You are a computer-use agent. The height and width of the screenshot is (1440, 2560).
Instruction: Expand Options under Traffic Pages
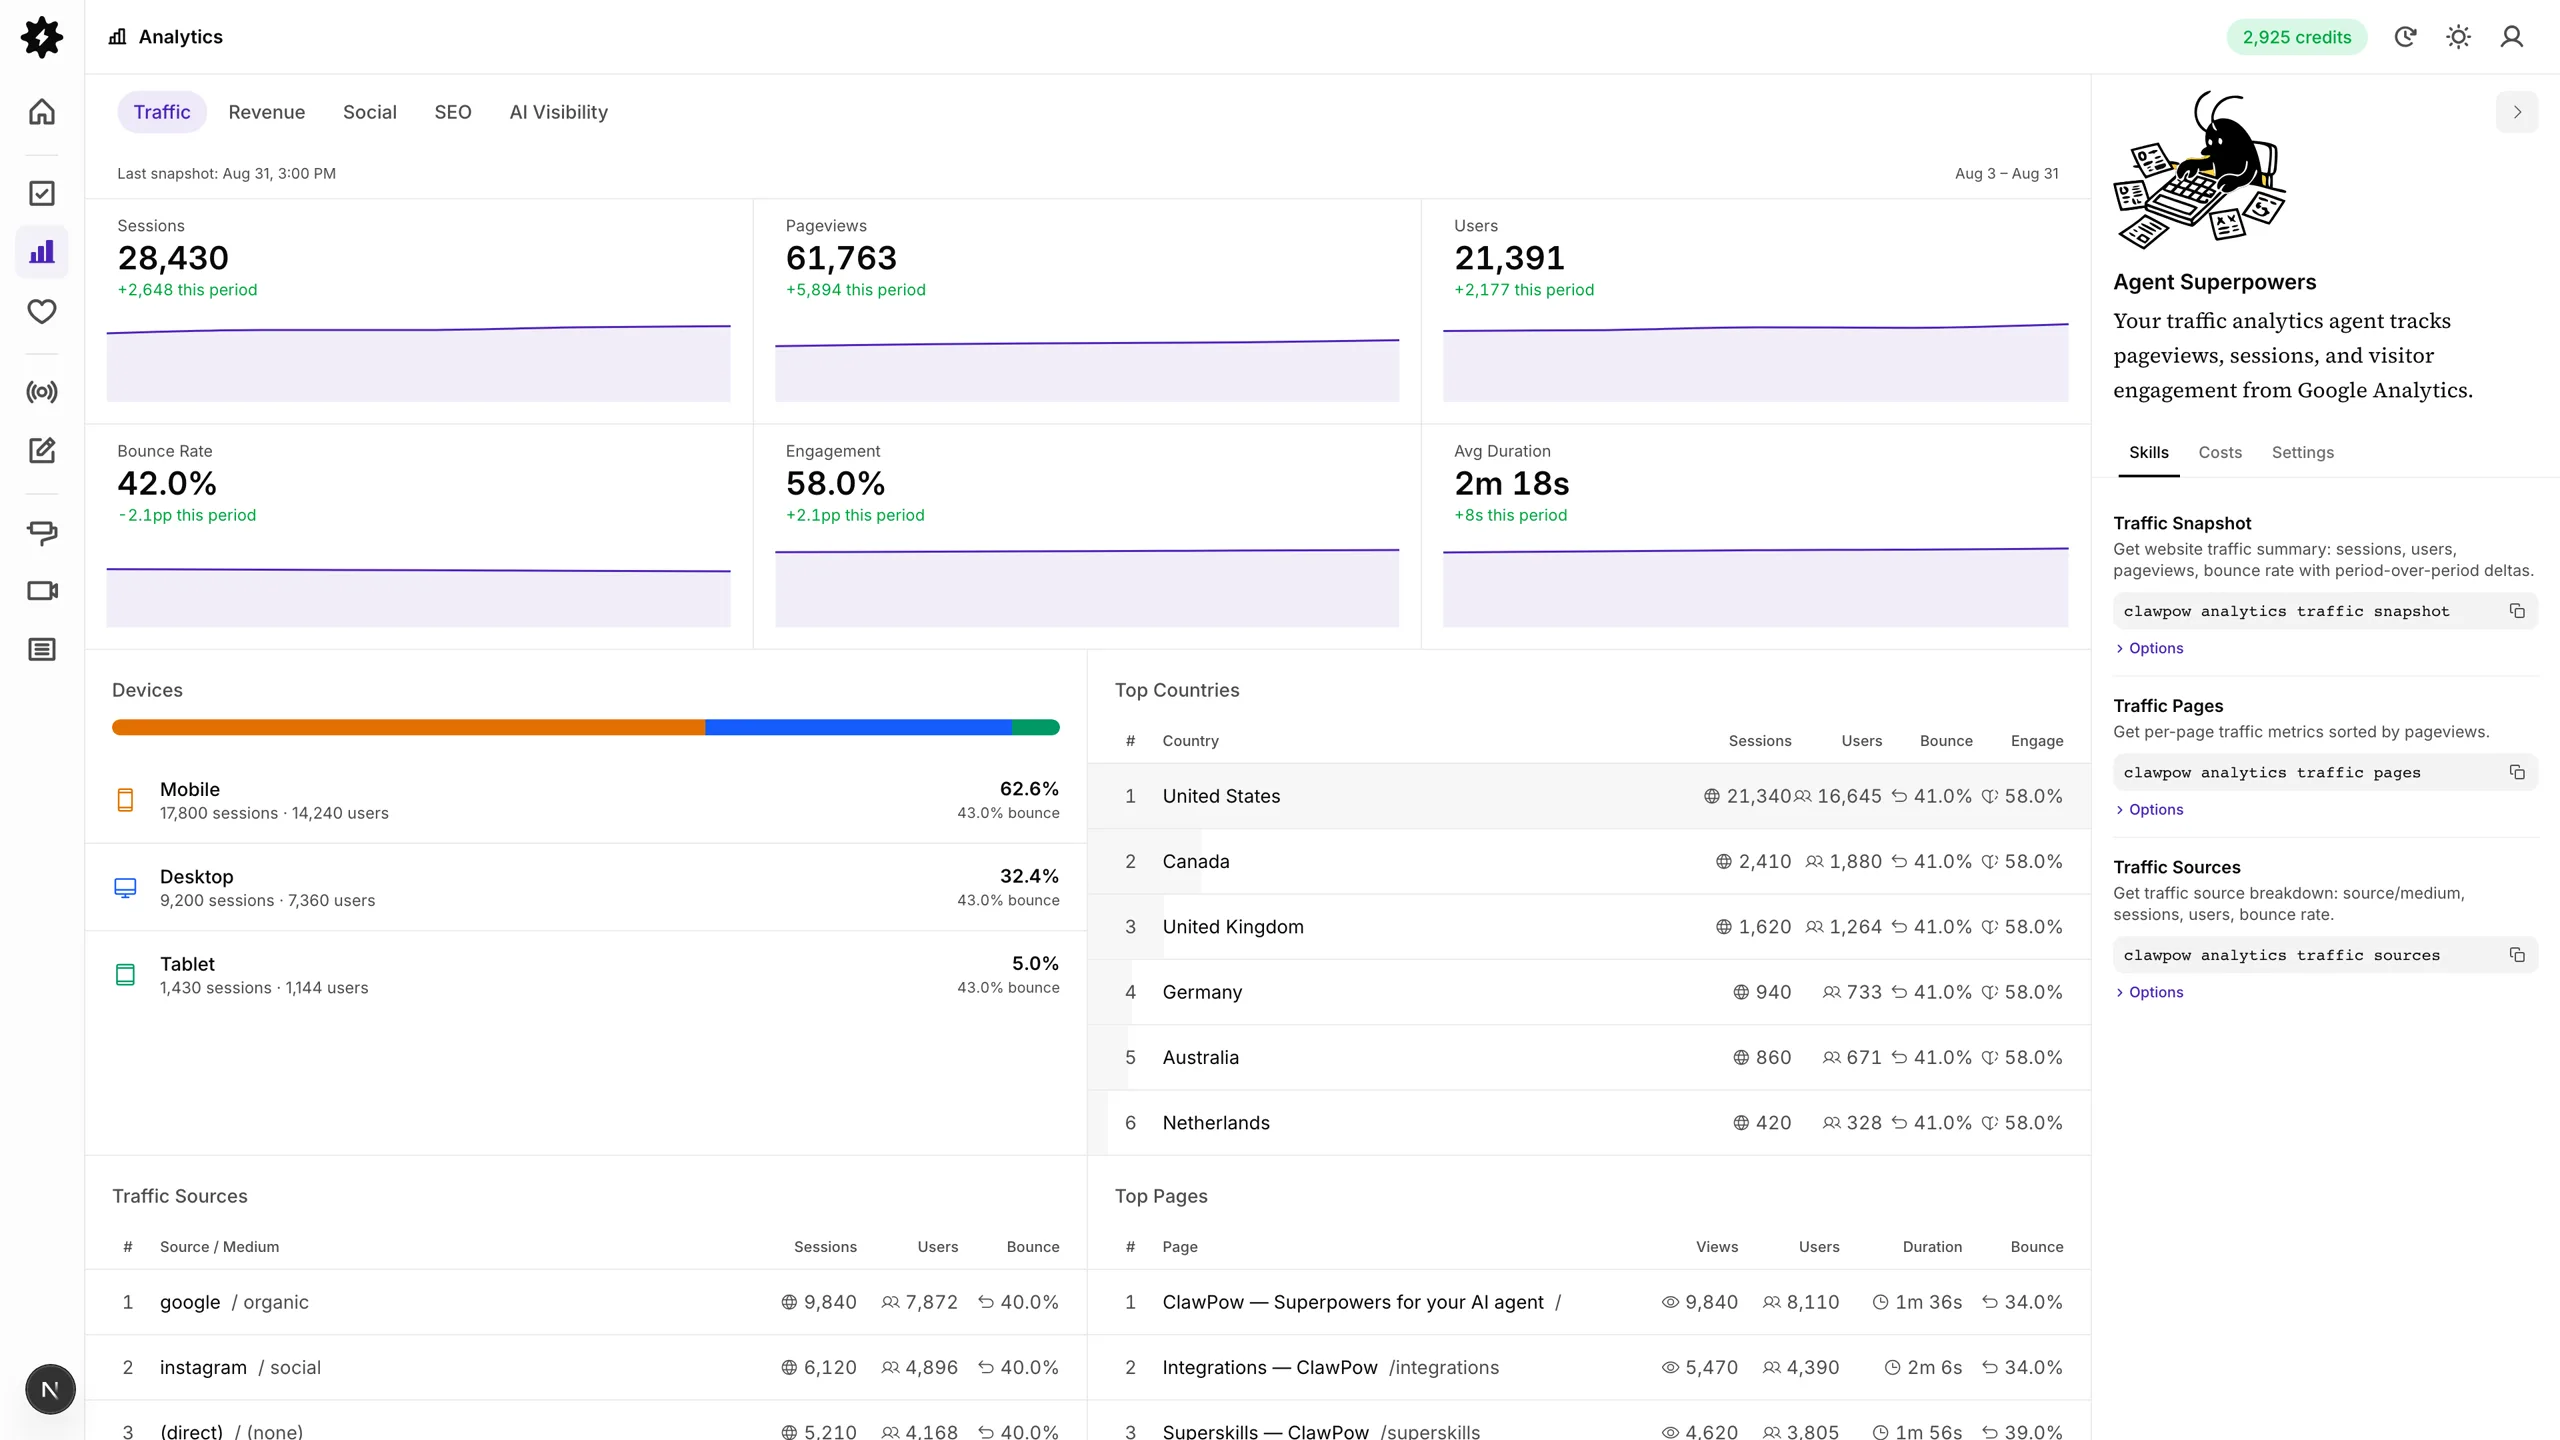coord(2149,809)
